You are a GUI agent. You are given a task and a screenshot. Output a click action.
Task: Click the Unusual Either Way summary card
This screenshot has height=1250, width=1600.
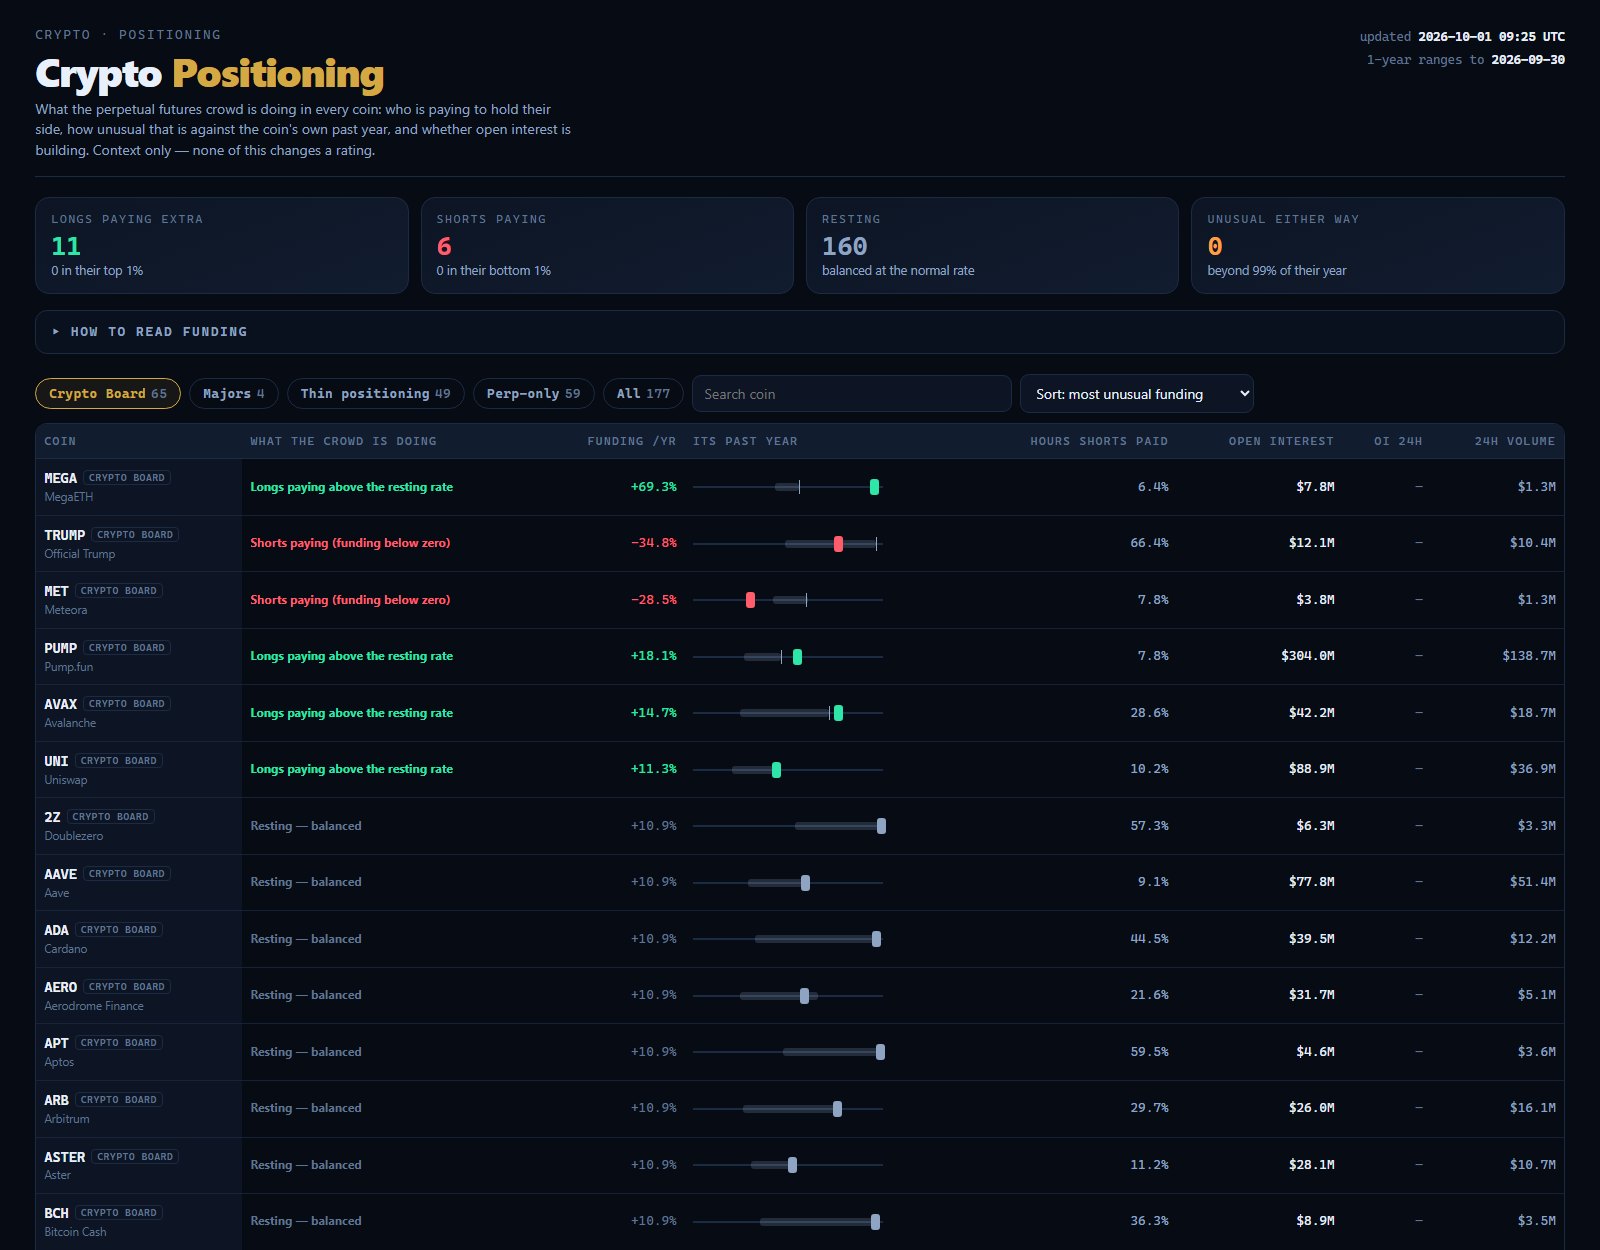coord(1377,245)
